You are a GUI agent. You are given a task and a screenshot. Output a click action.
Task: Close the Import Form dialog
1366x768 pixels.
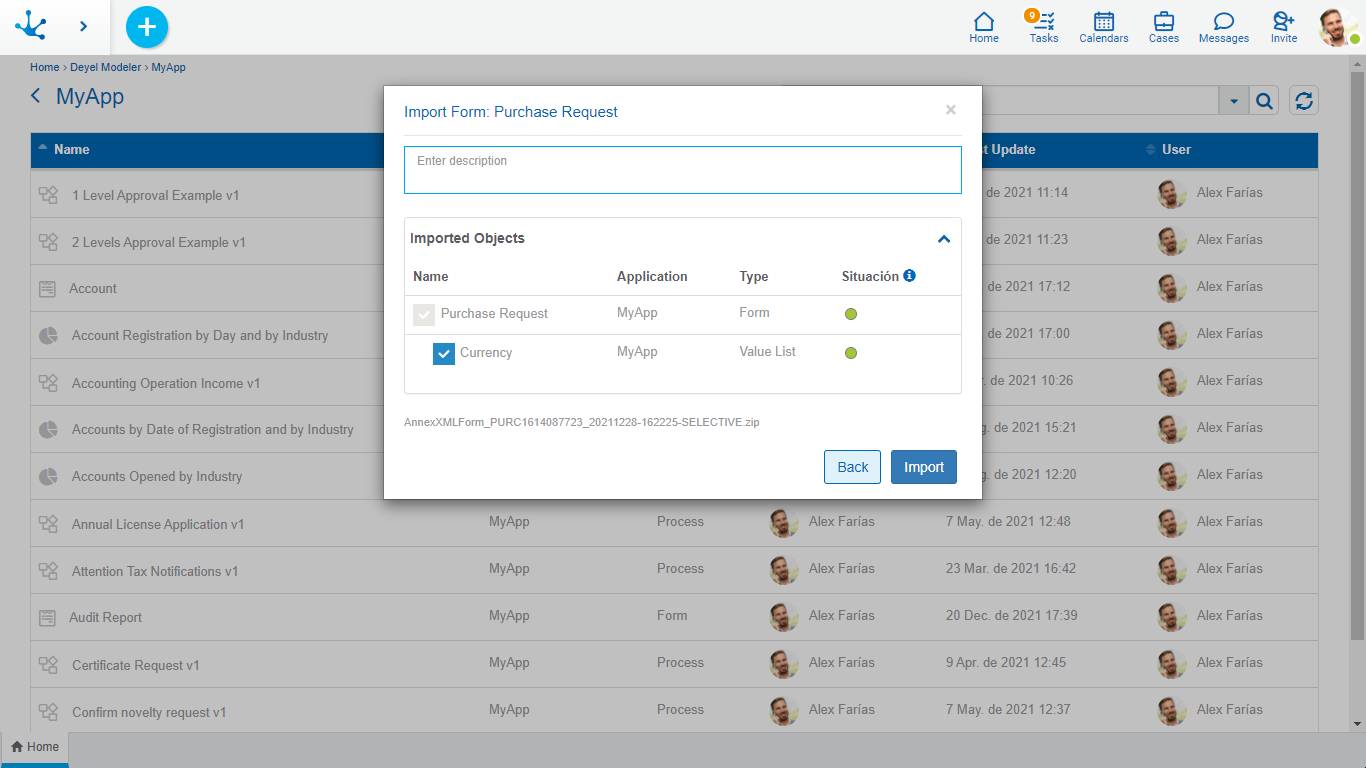[x=950, y=110]
